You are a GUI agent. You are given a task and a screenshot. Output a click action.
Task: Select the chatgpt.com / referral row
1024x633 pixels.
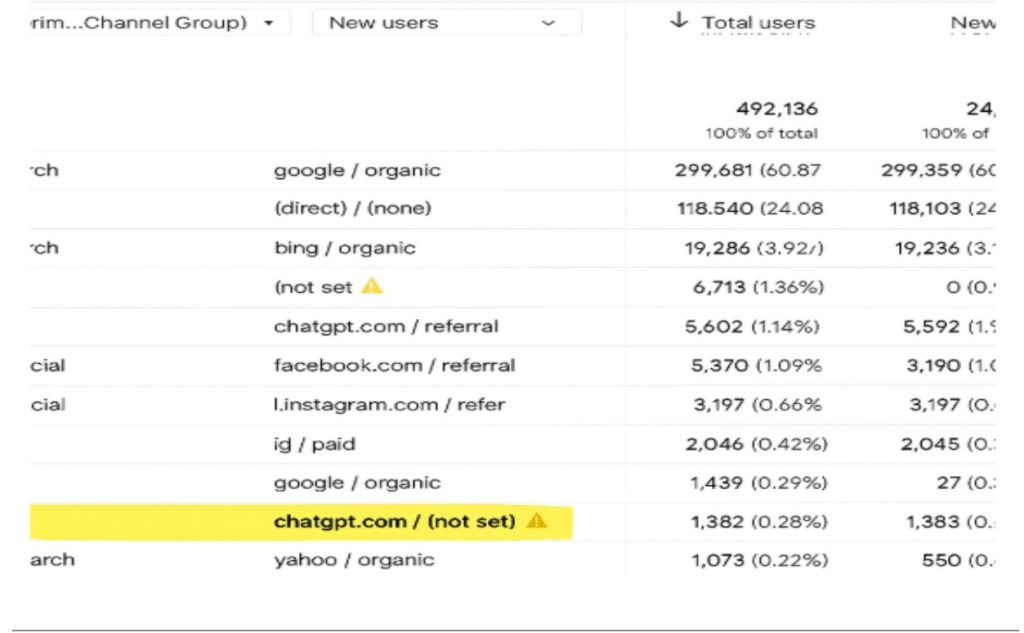pyautogui.click(x=385, y=326)
